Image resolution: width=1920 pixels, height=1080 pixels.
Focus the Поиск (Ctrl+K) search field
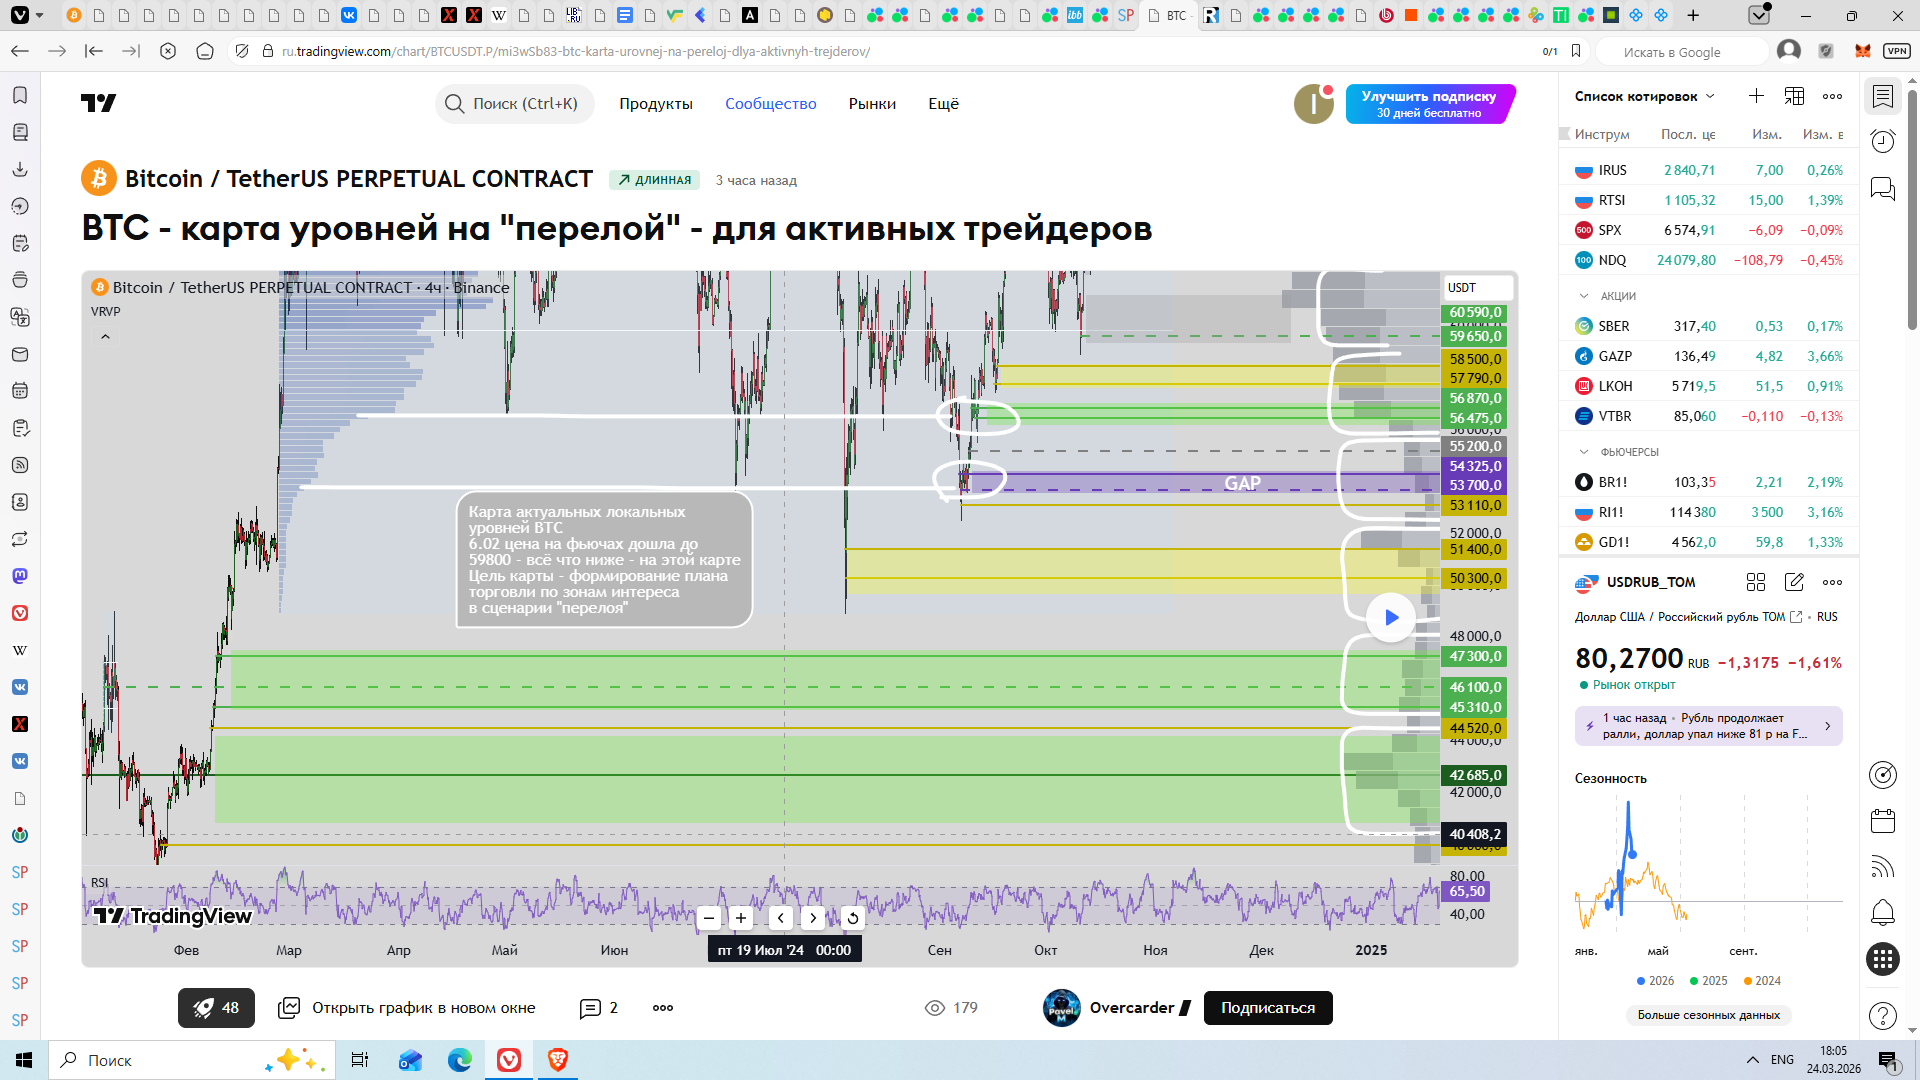(515, 104)
